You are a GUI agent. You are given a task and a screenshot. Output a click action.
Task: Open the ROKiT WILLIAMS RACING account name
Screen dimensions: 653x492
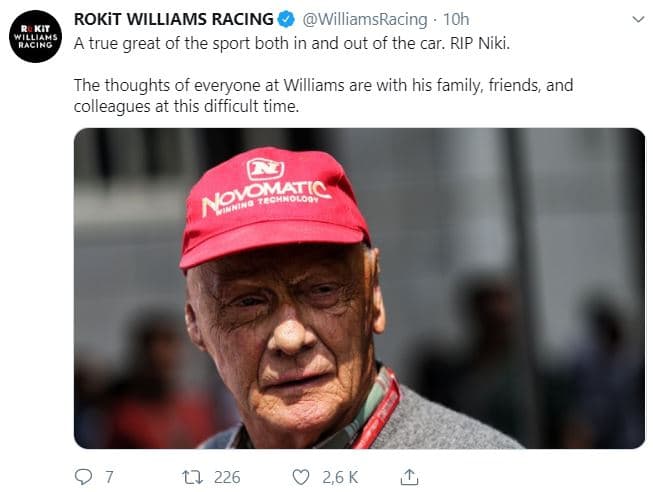tap(174, 20)
